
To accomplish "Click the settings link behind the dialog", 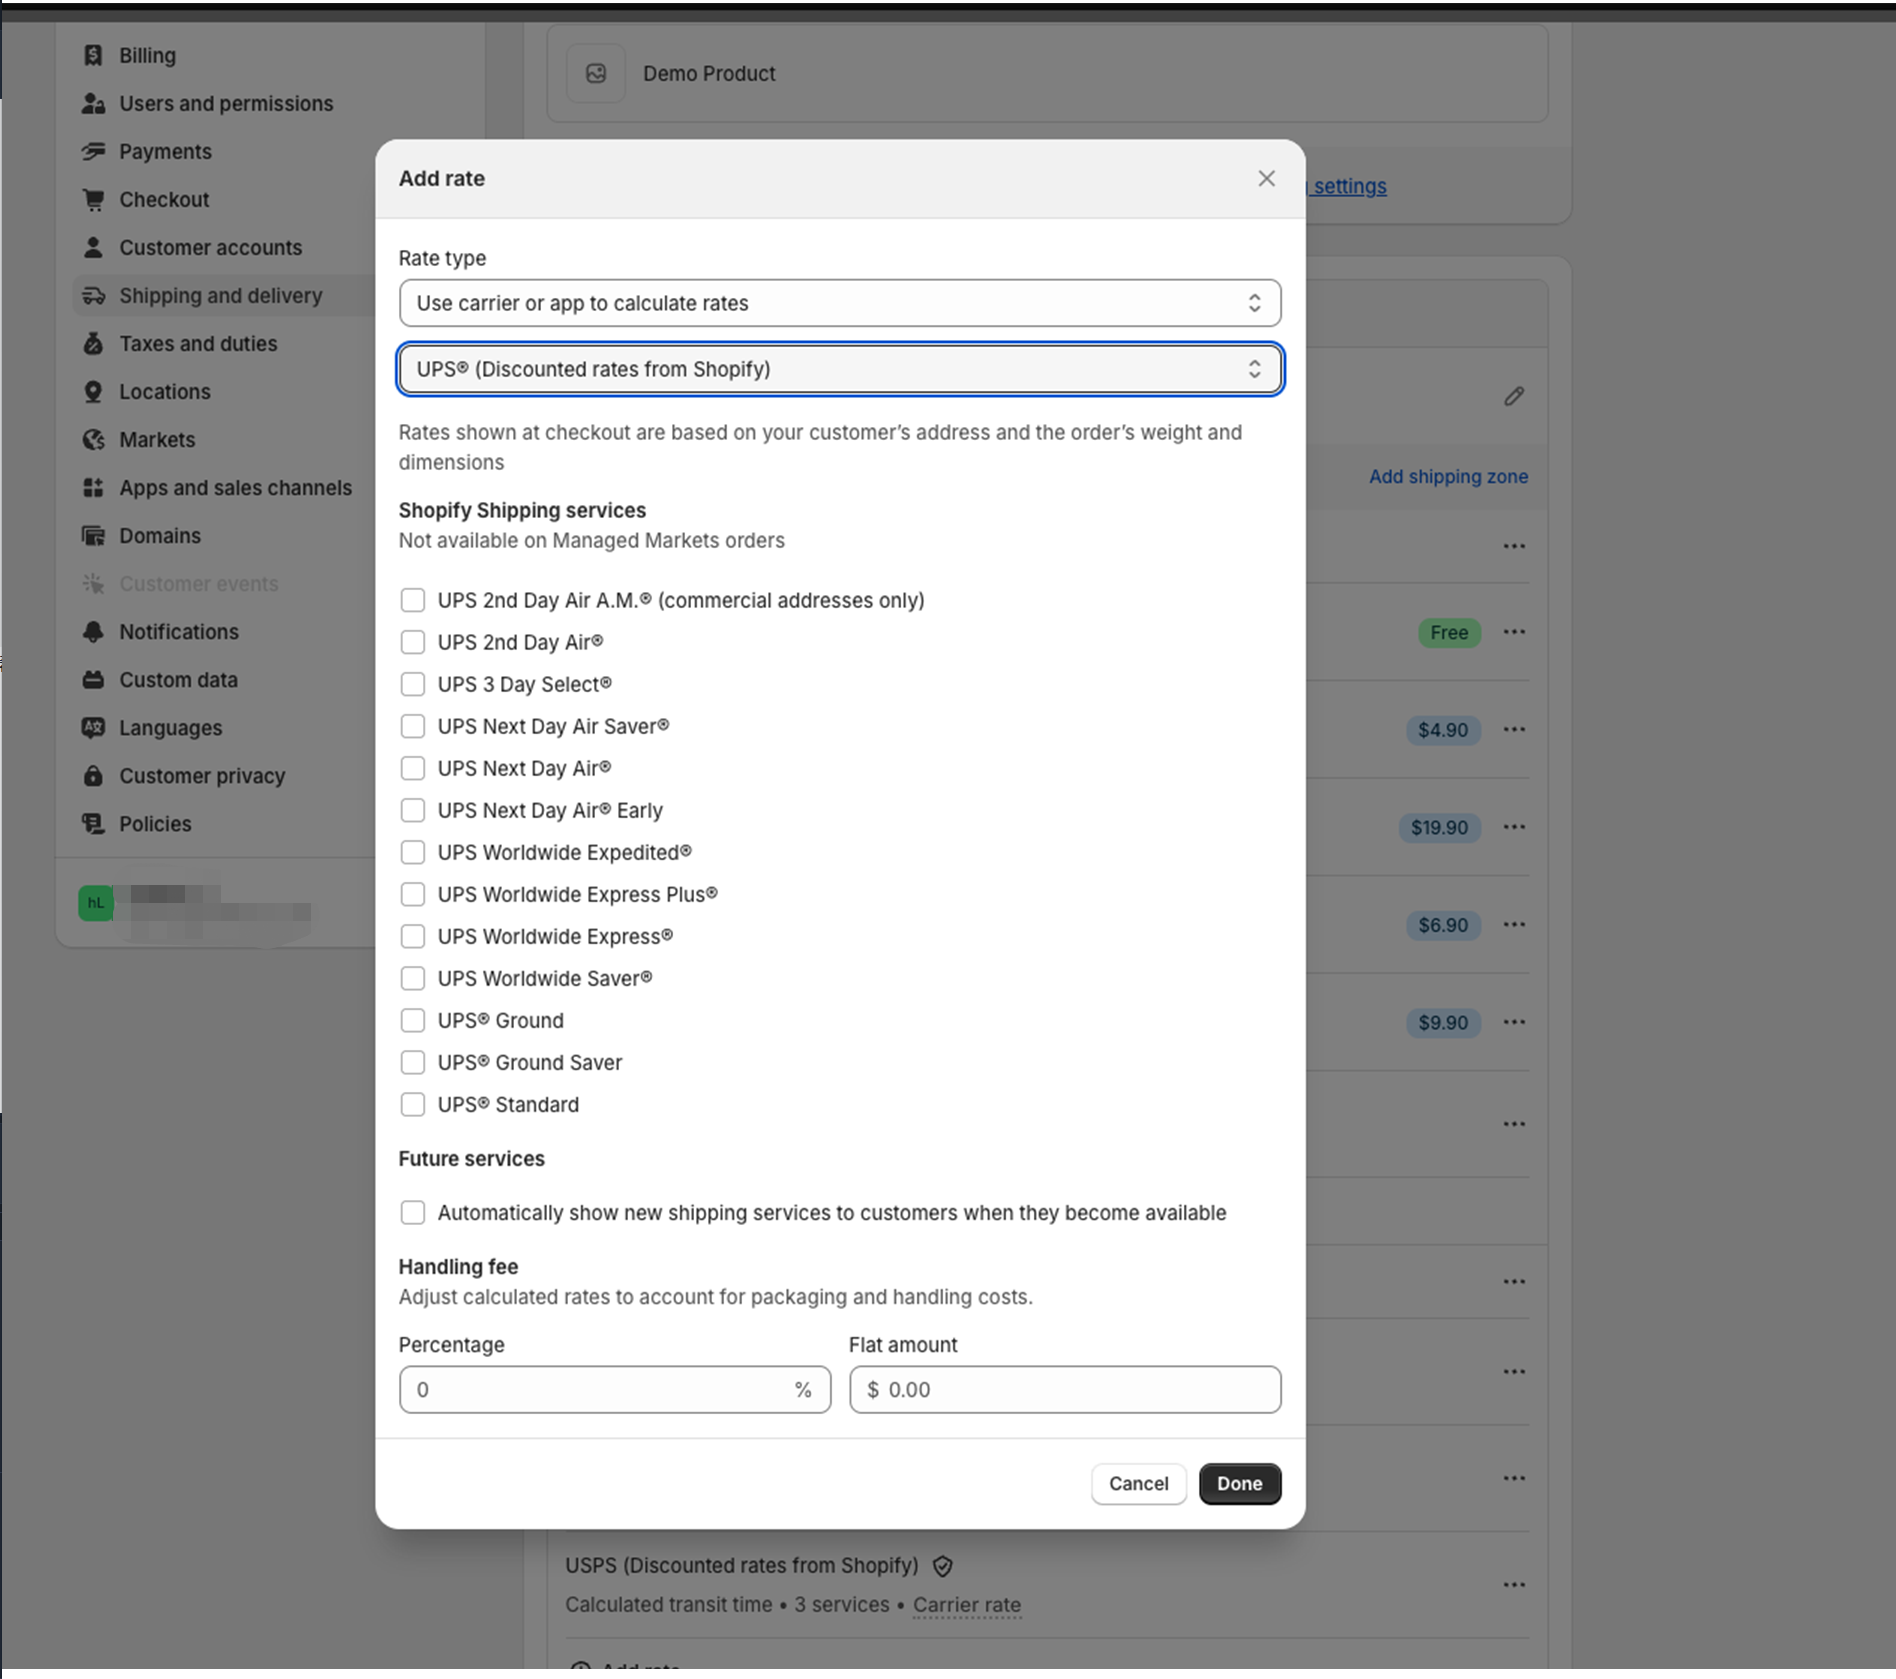I will pyautogui.click(x=1346, y=186).
